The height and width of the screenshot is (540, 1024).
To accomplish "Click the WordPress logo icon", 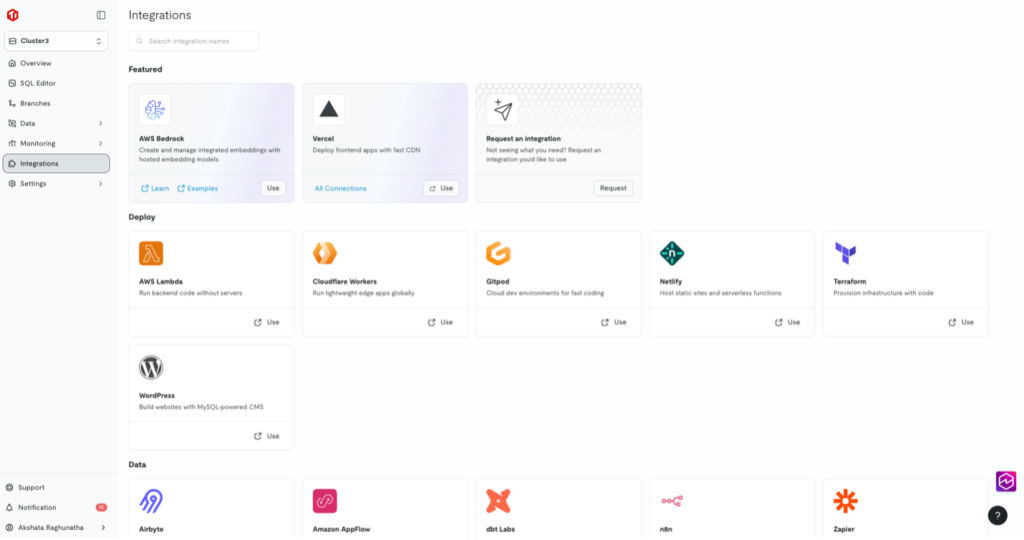I will pos(151,368).
